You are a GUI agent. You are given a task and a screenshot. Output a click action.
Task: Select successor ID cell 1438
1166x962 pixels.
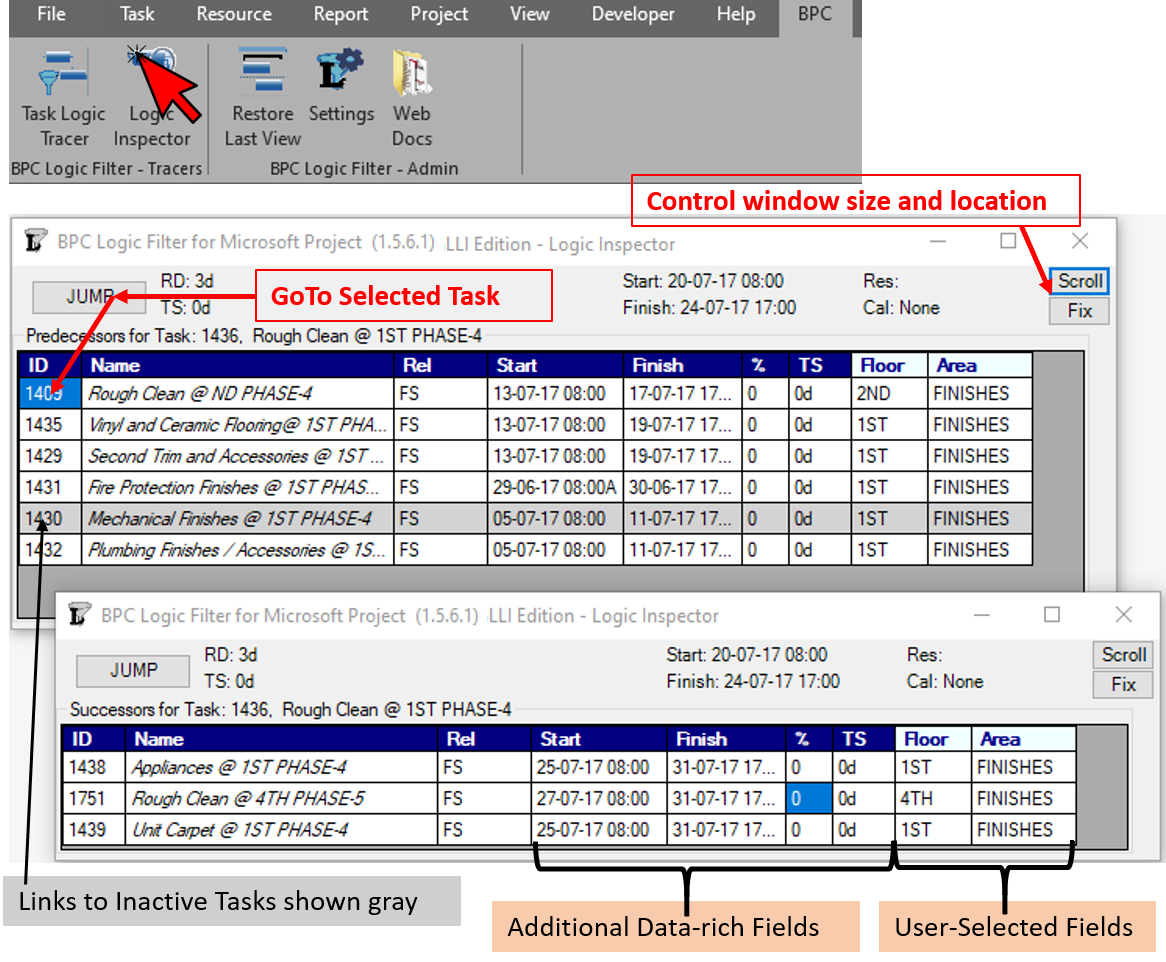click(94, 767)
